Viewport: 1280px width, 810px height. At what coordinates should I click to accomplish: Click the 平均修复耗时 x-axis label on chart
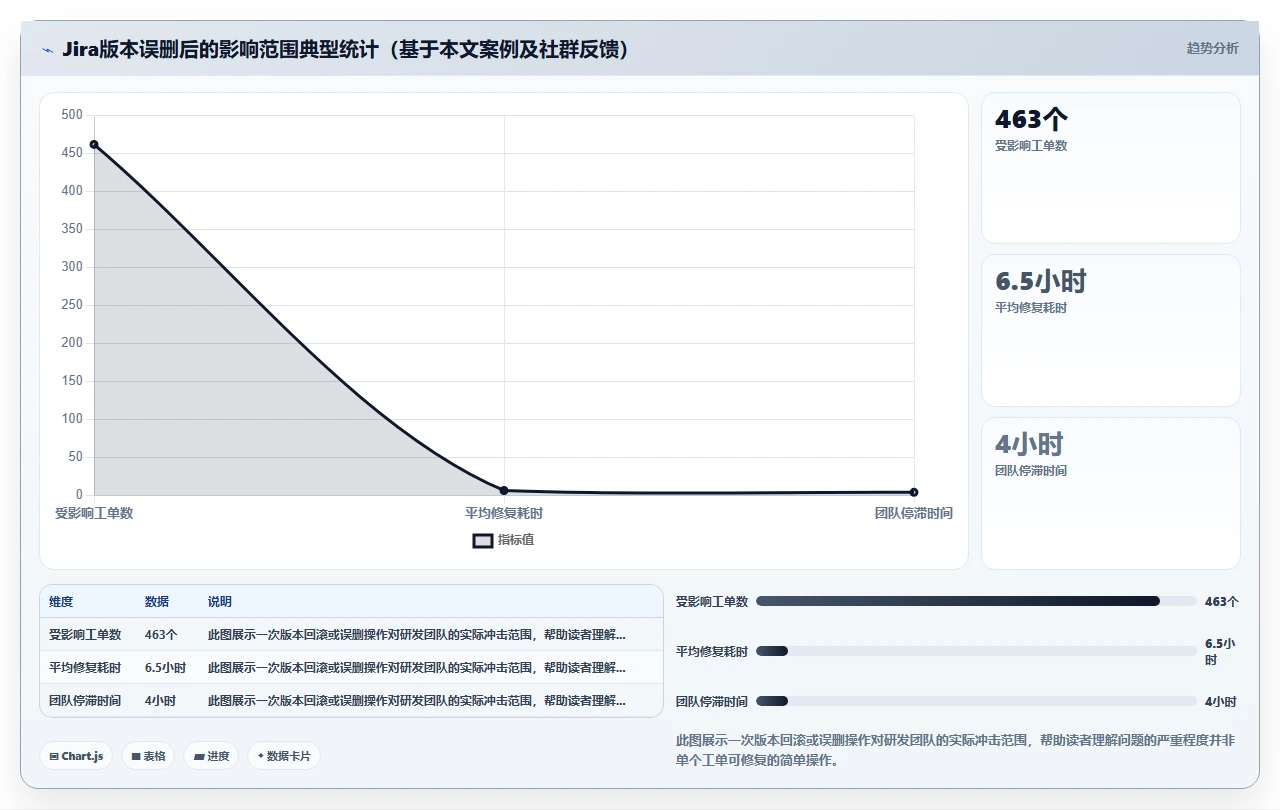(504, 513)
